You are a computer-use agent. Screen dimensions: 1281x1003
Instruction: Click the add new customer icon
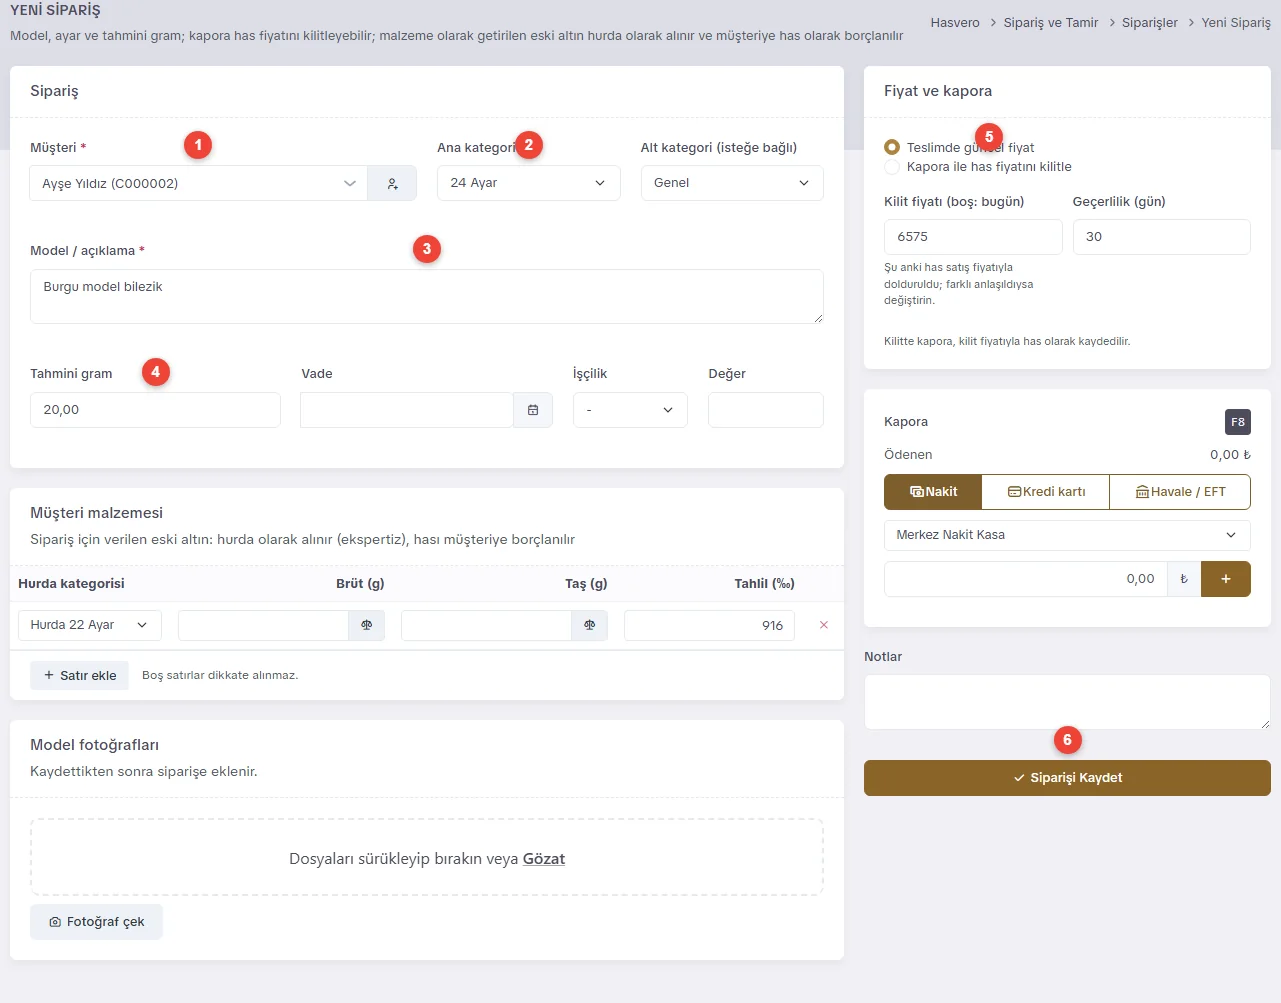pos(392,183)
